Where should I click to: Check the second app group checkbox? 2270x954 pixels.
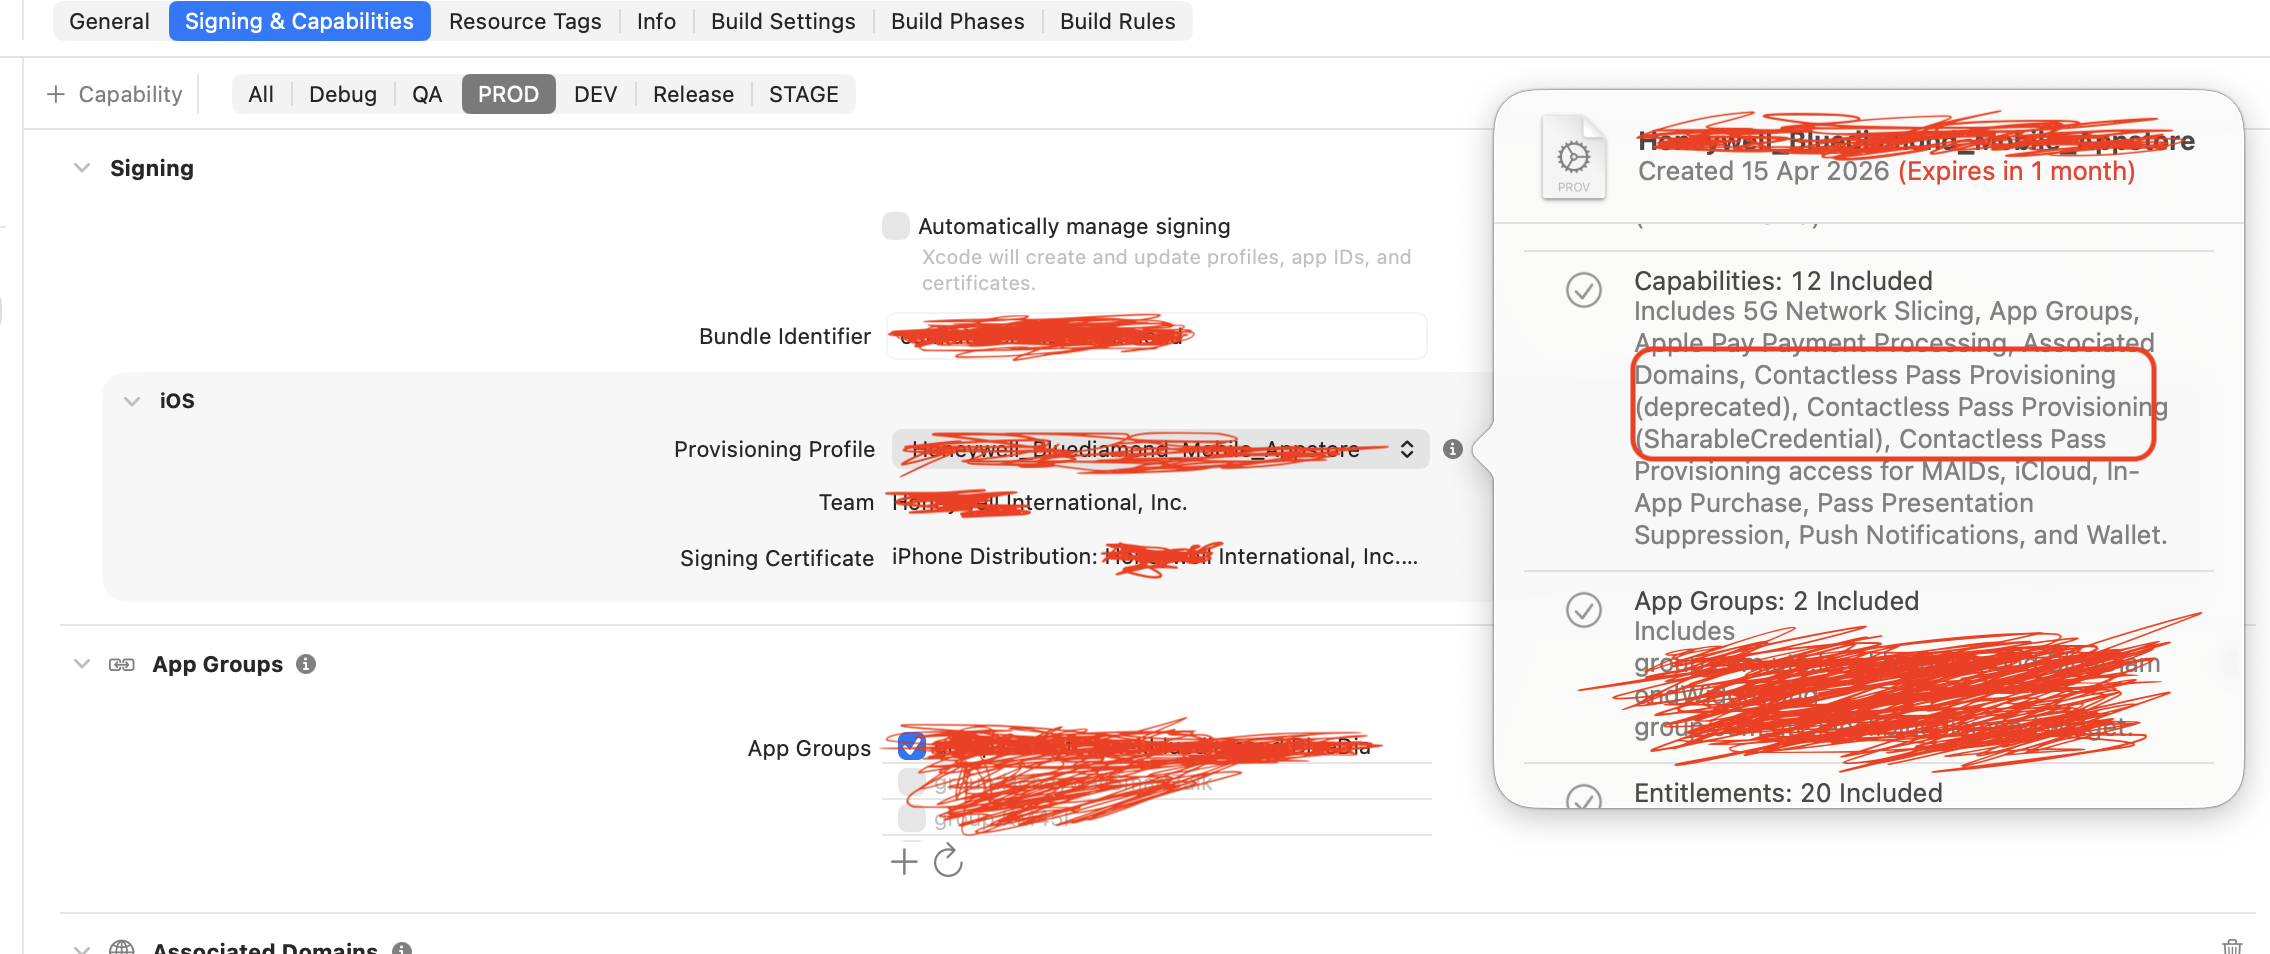911,782
